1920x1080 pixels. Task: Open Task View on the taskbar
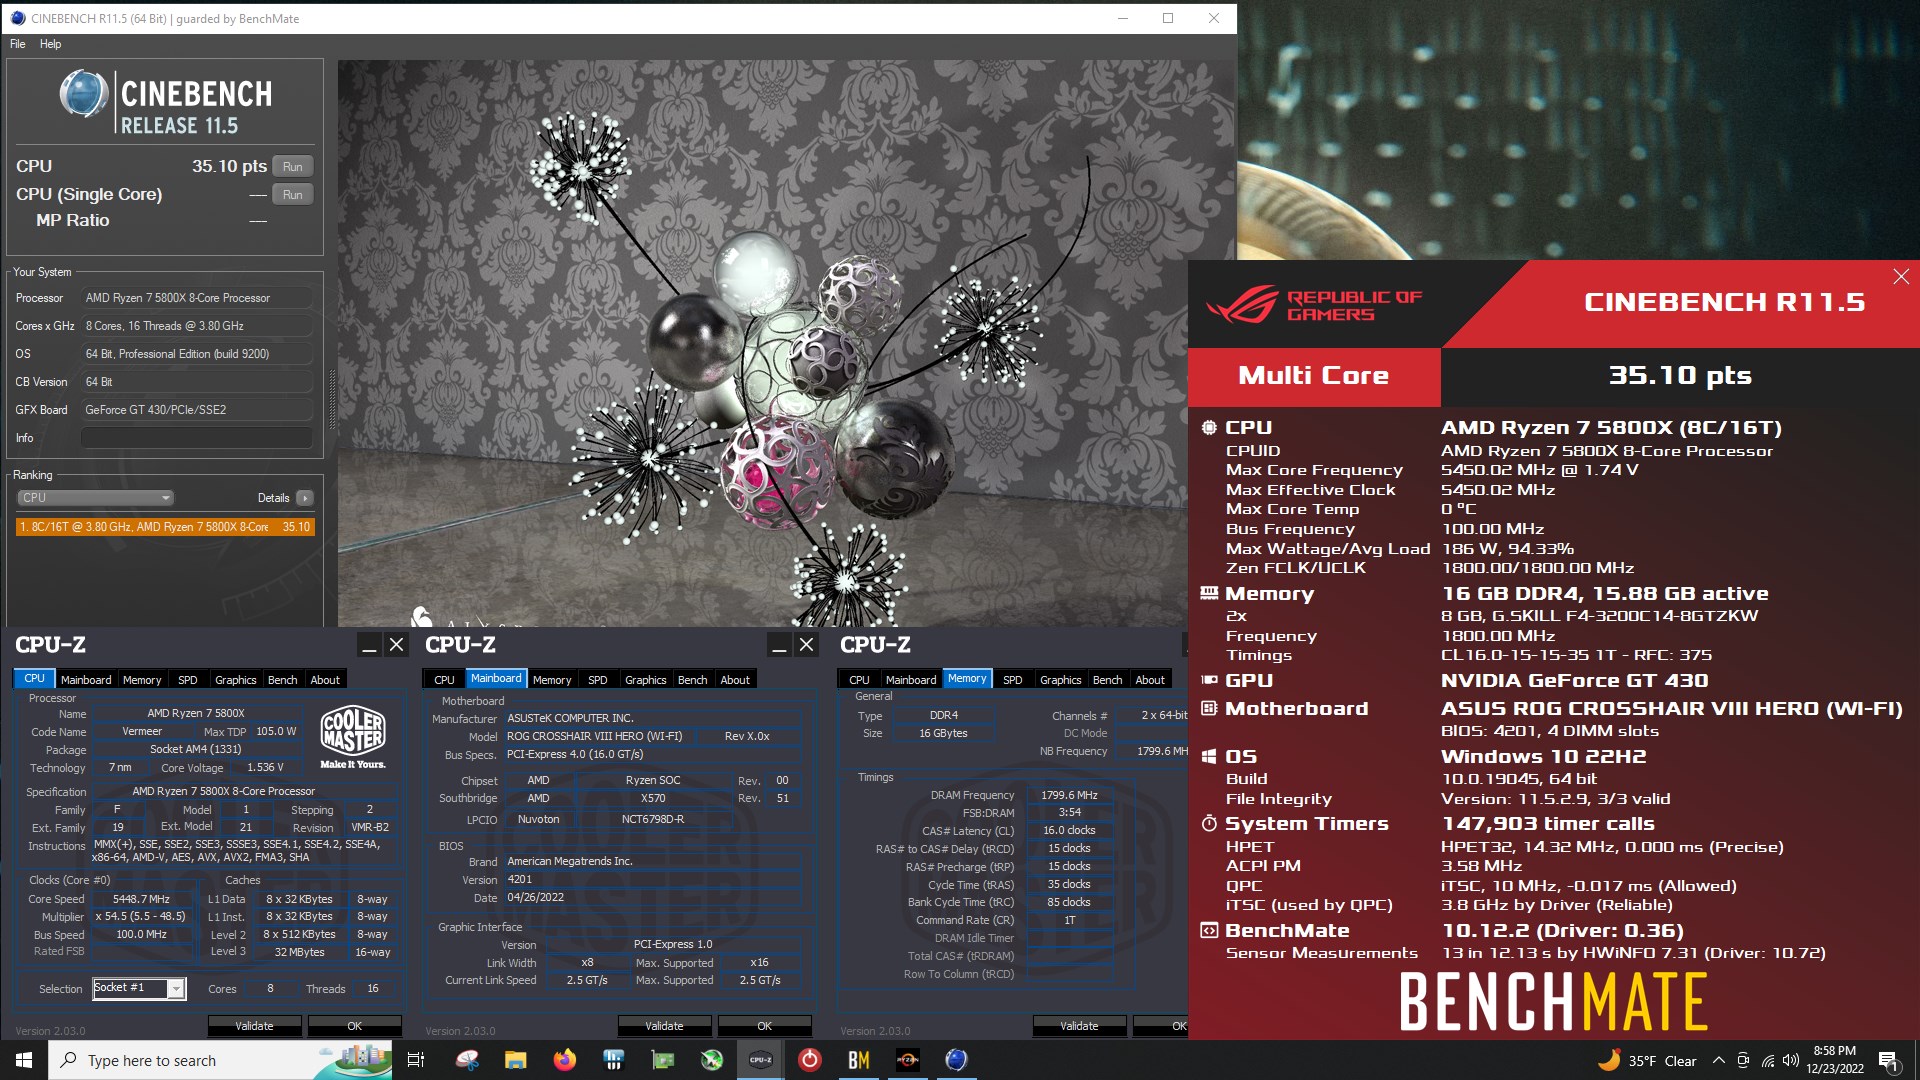[416, 1060]
